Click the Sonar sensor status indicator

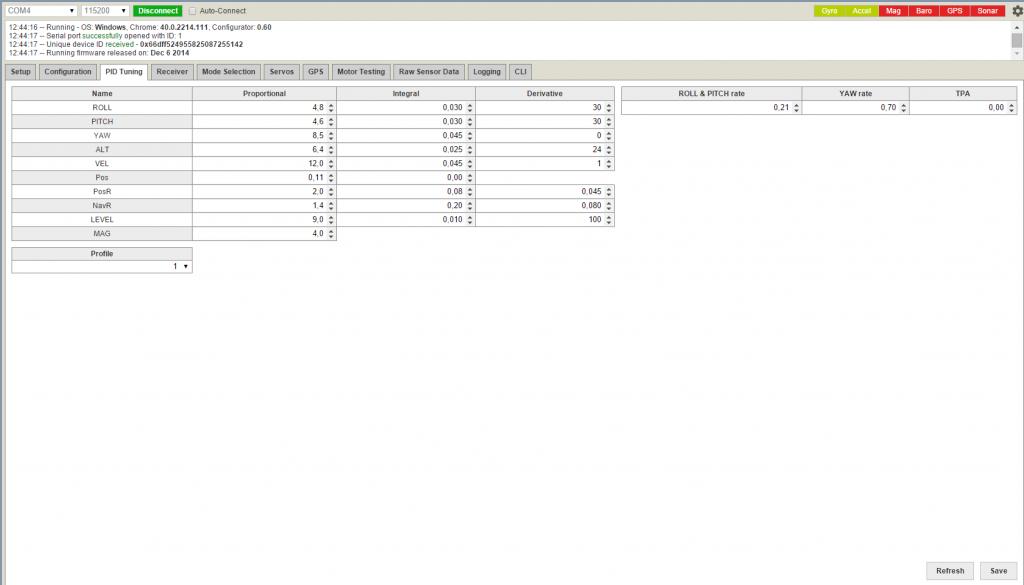tap(987, 11)
